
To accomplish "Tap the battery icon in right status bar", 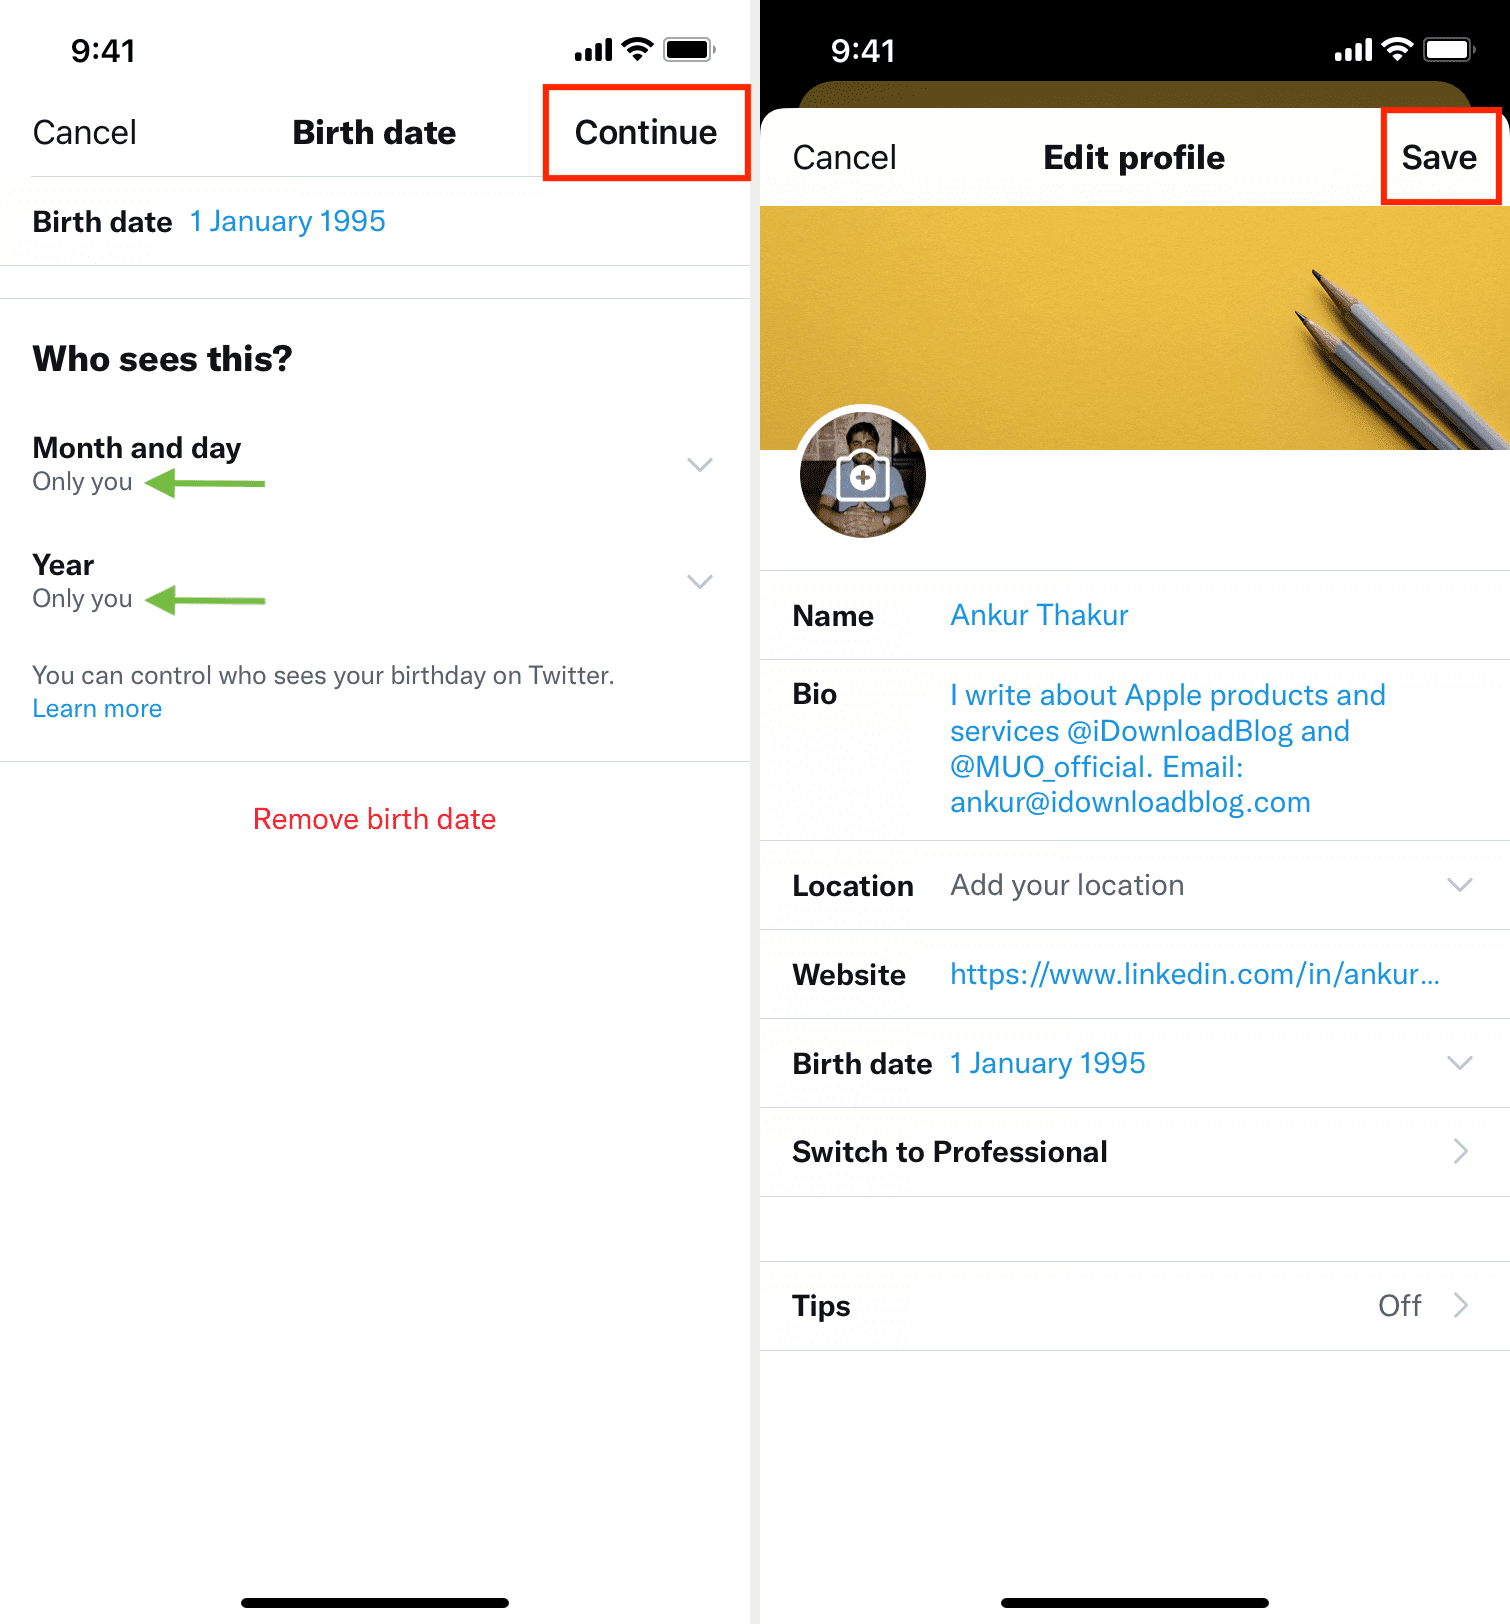I will (x=1449, y=50).
